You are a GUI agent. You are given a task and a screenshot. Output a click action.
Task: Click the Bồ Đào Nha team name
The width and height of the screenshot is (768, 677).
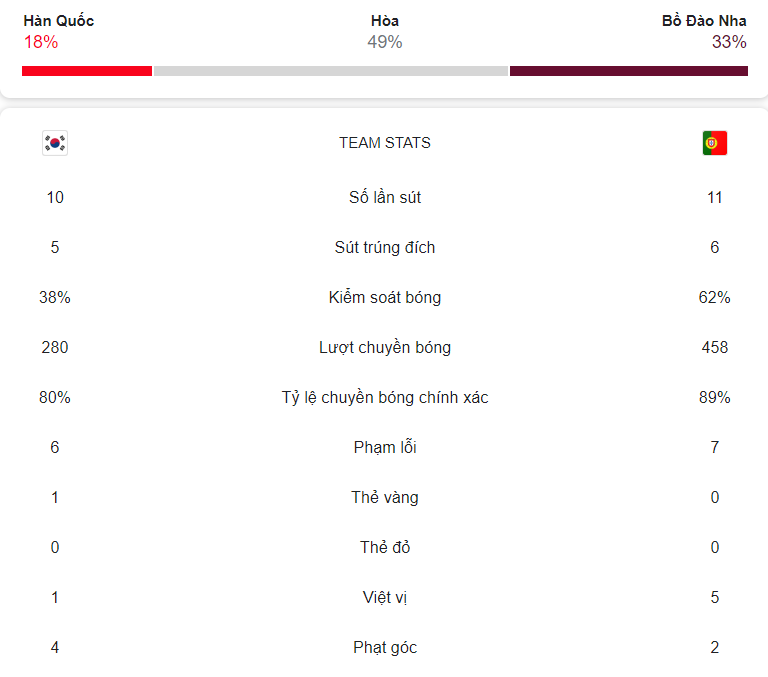[704, 21]
